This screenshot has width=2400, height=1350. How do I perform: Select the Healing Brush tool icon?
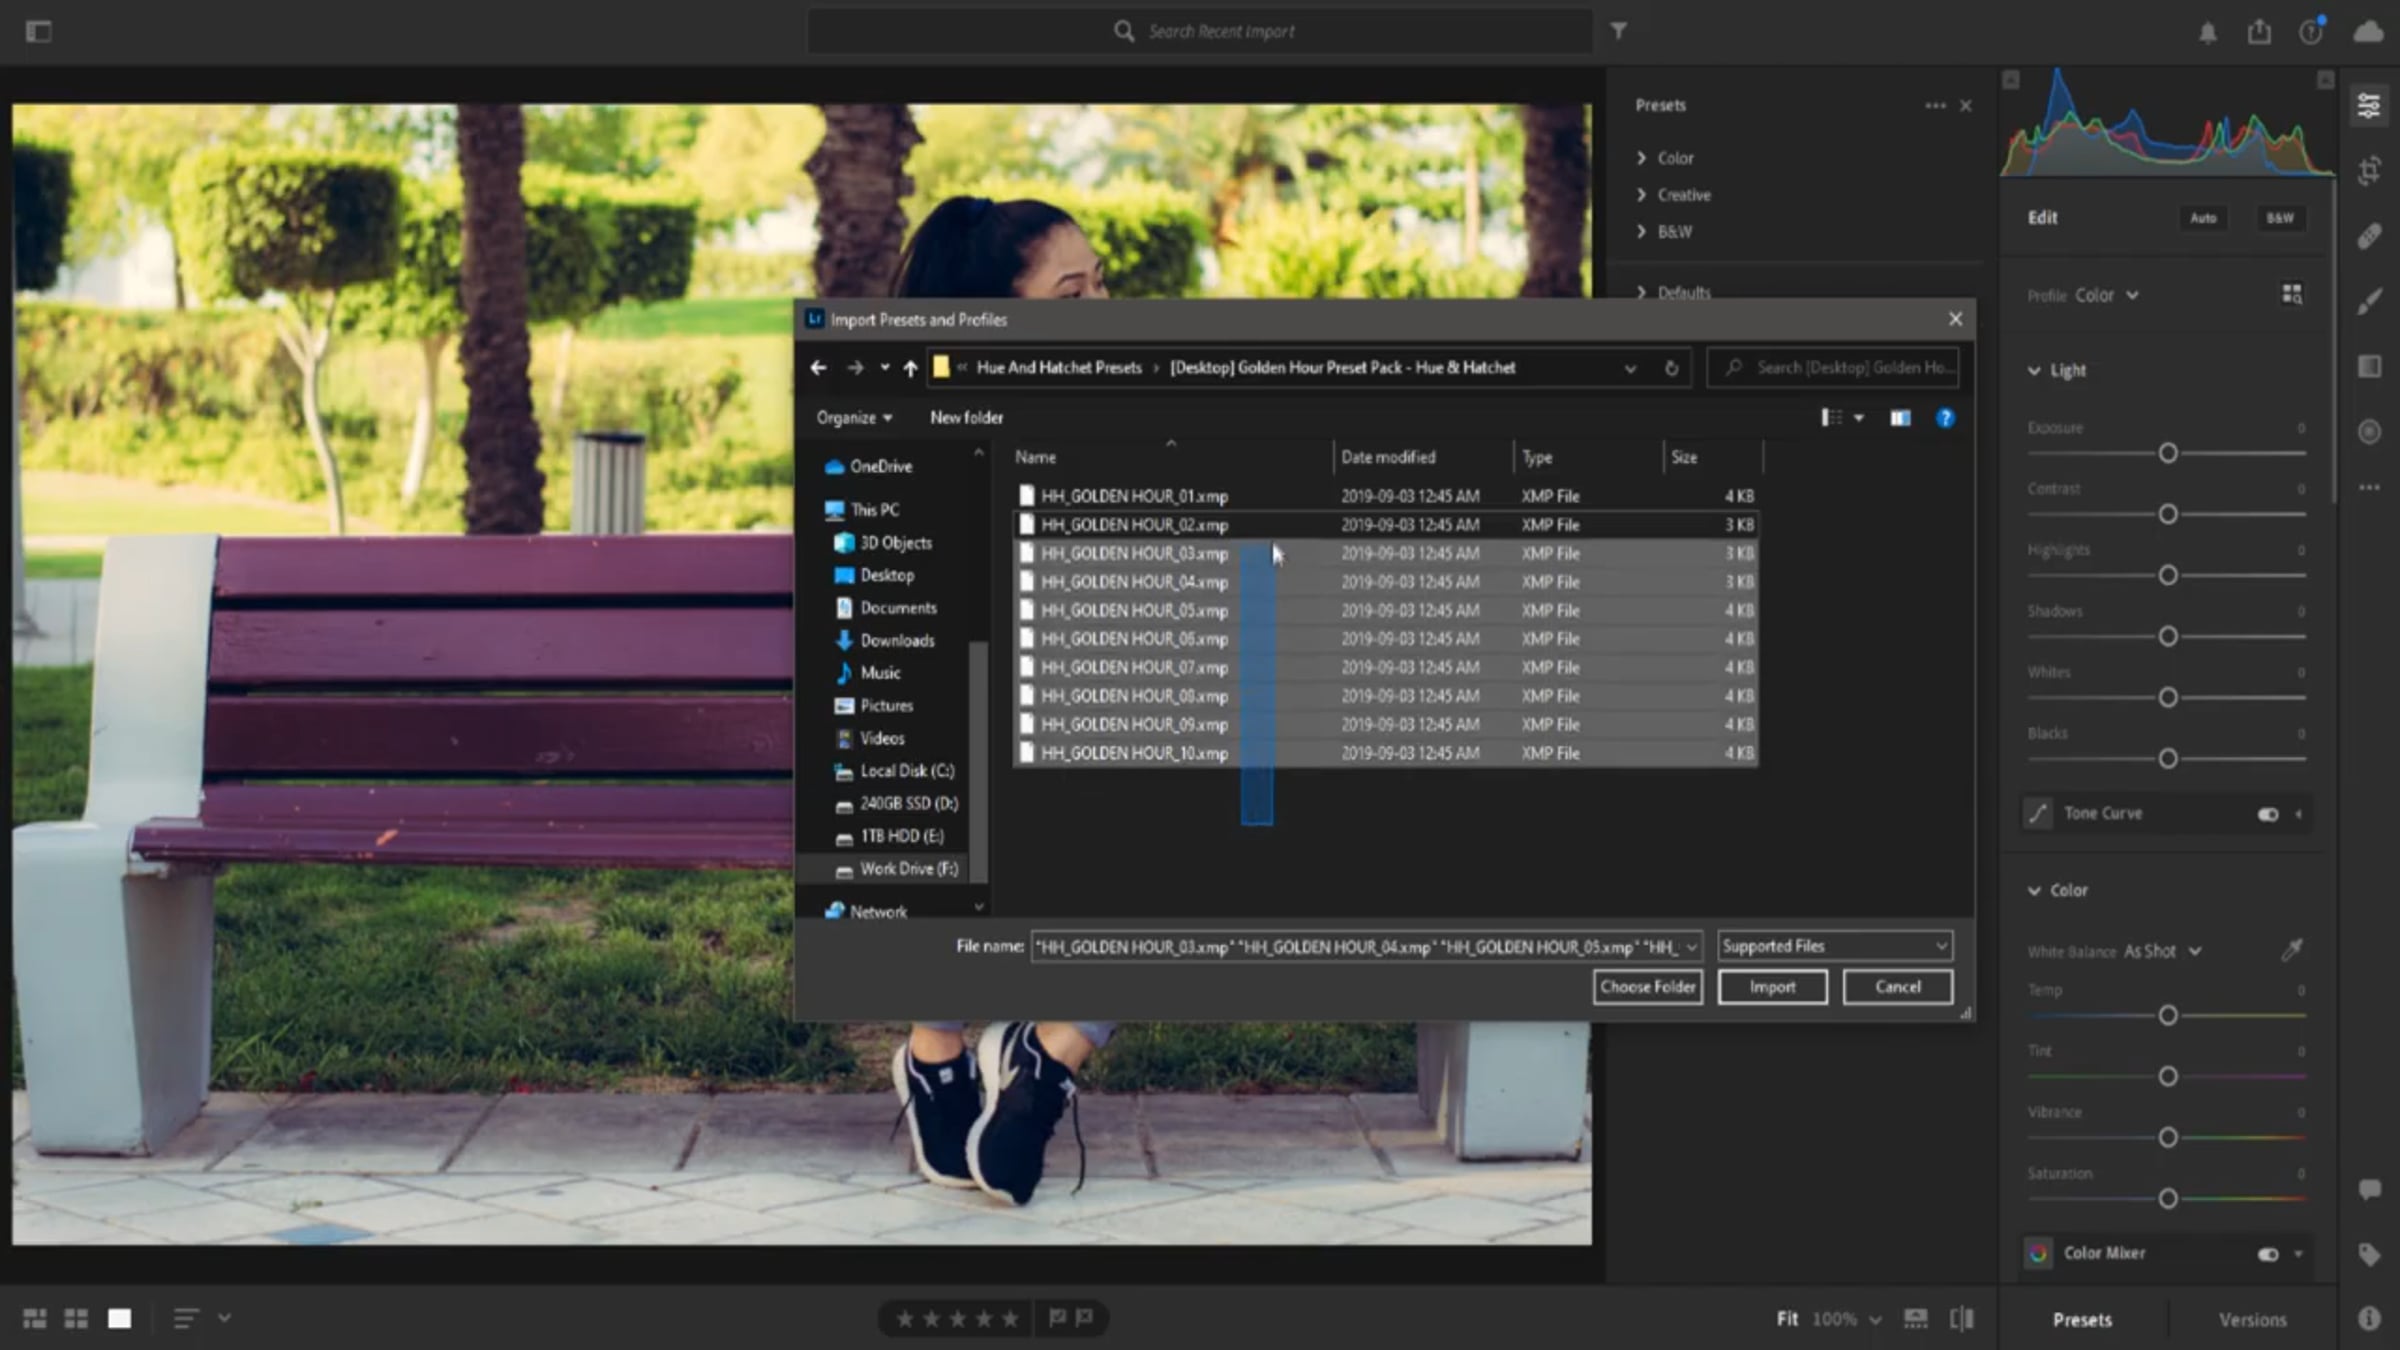pos(2369,237)
